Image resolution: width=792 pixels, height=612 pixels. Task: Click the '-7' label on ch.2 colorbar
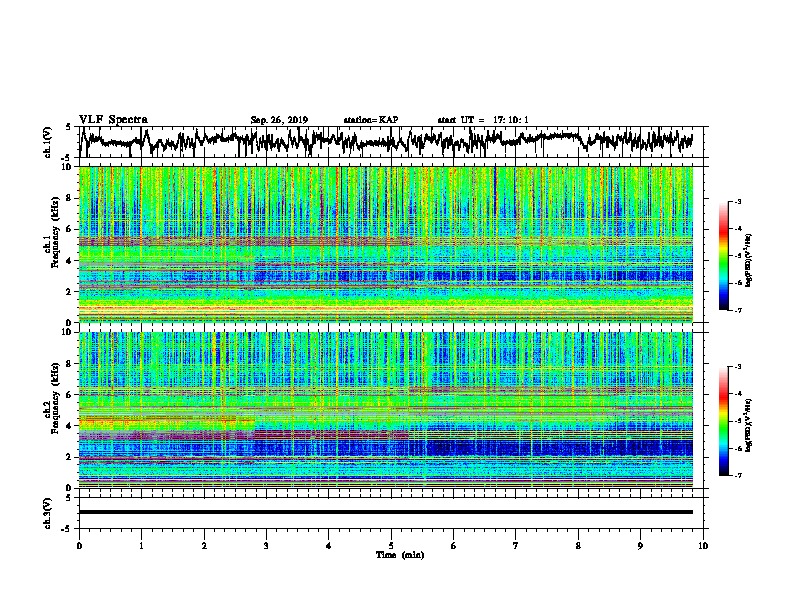[738, 475]
